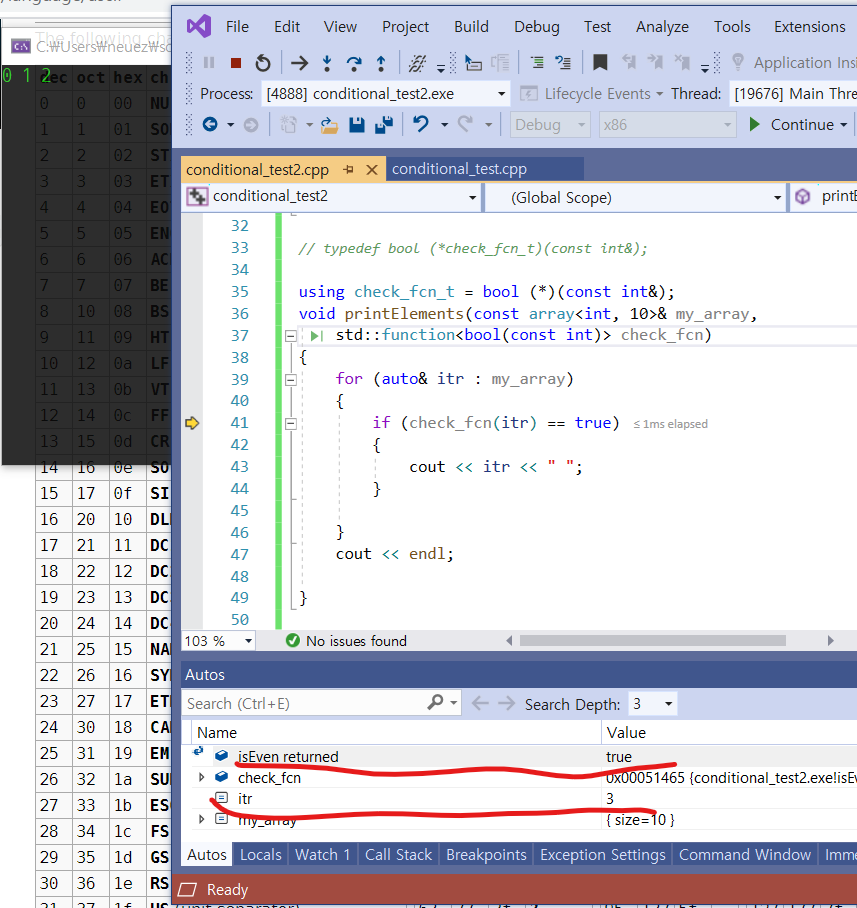Click the run-to-click green glyph on line 37
The height and width of the screenshot is (908, 857).
tap(317, 335)
